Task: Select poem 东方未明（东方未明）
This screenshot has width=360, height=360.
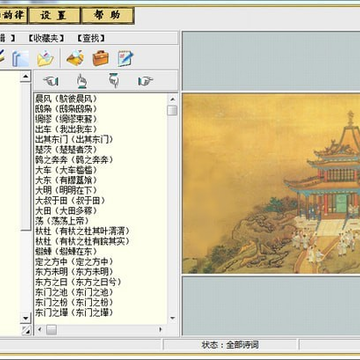Action: pos(74,272)
